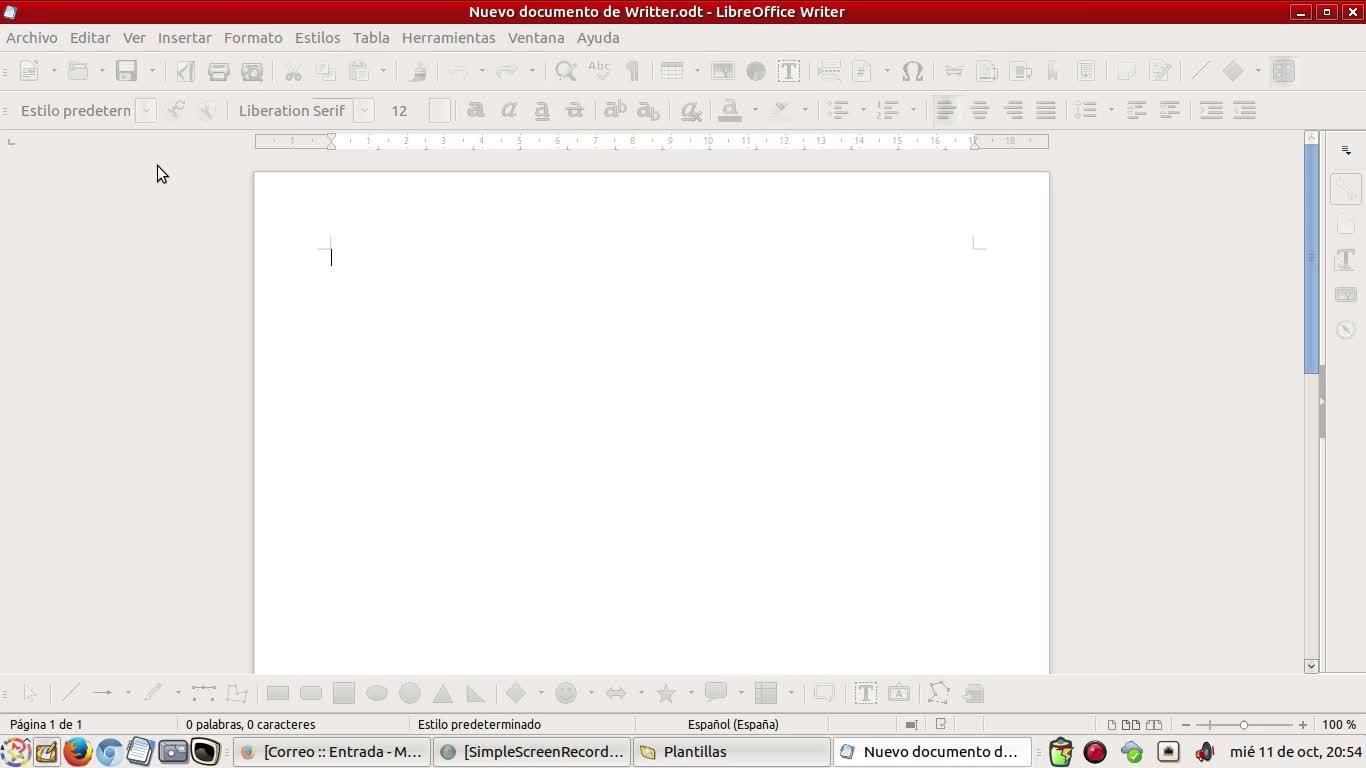Toggle Italic formatting
This screenshot has height=768, width=1366.
[508, 110]
